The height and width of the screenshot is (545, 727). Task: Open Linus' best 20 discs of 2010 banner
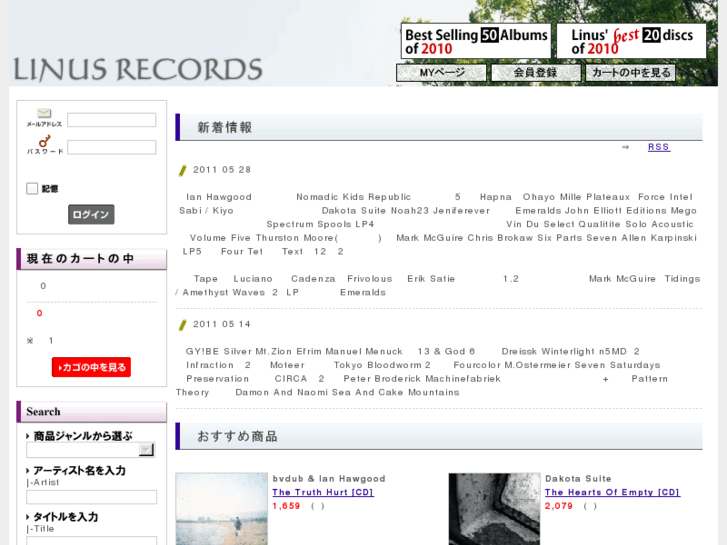pos(631,41)
